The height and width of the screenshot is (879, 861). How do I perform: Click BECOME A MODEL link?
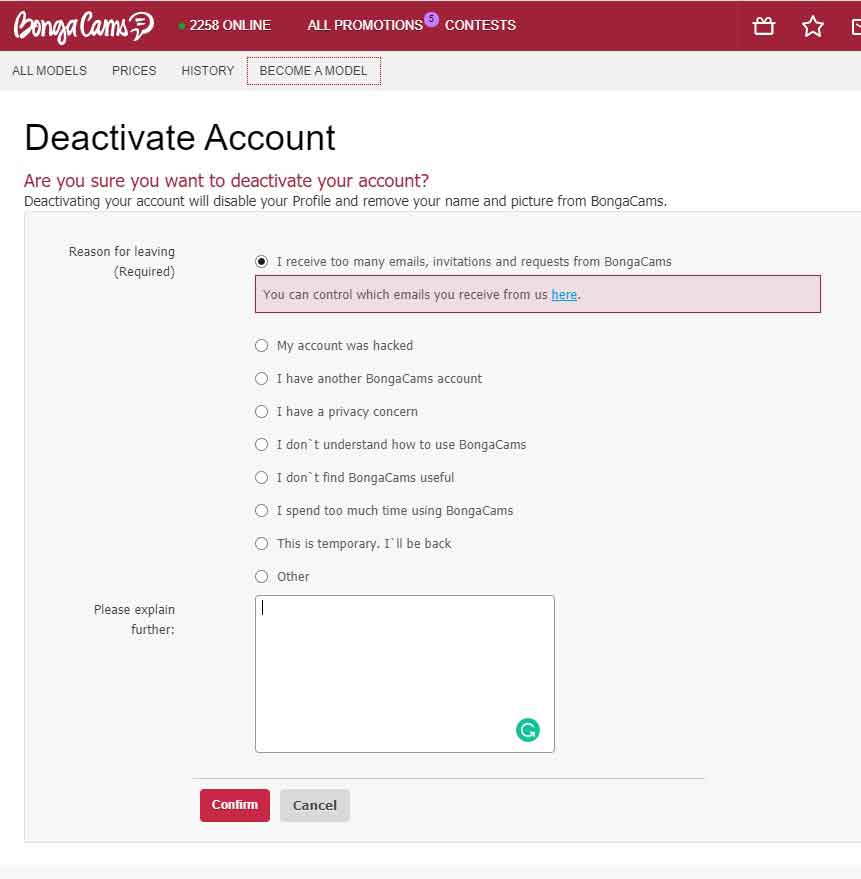313,71
